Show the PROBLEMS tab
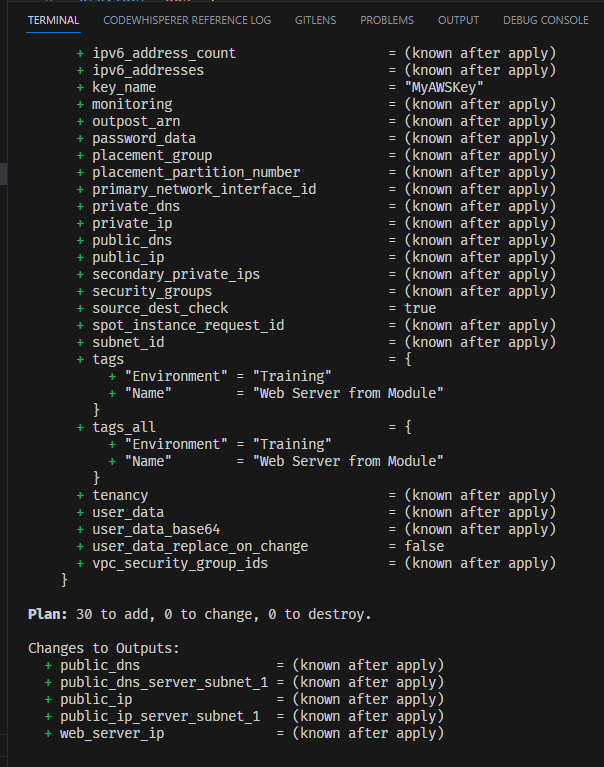604x767 pixels. click(387, 20)
